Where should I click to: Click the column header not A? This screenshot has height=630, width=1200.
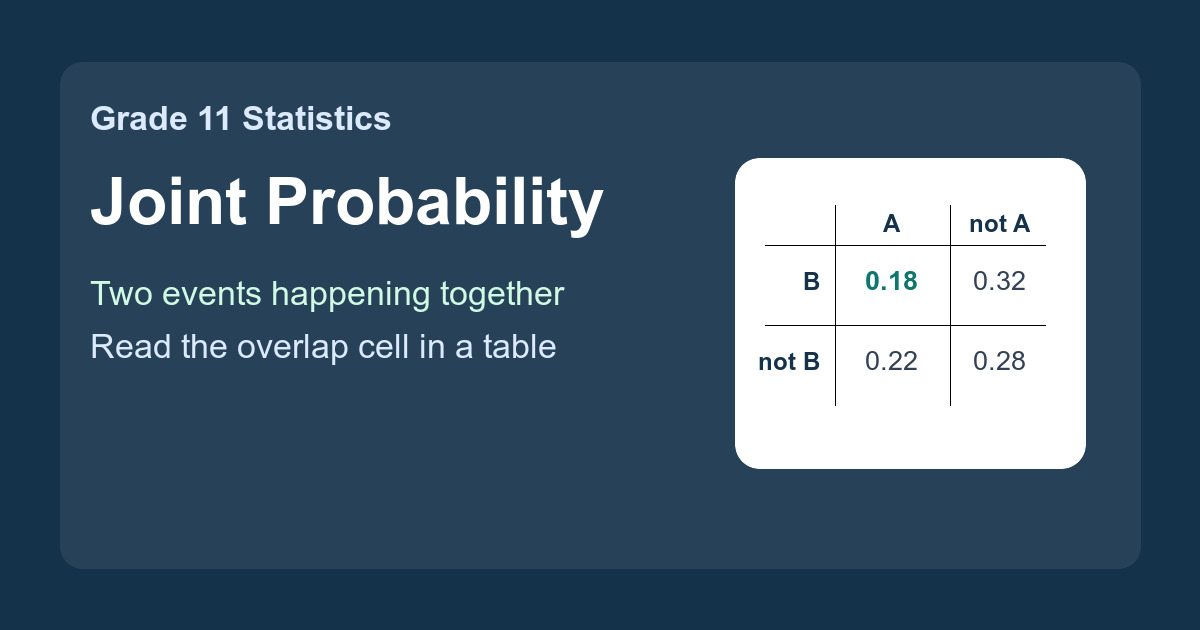click(999, 224)
